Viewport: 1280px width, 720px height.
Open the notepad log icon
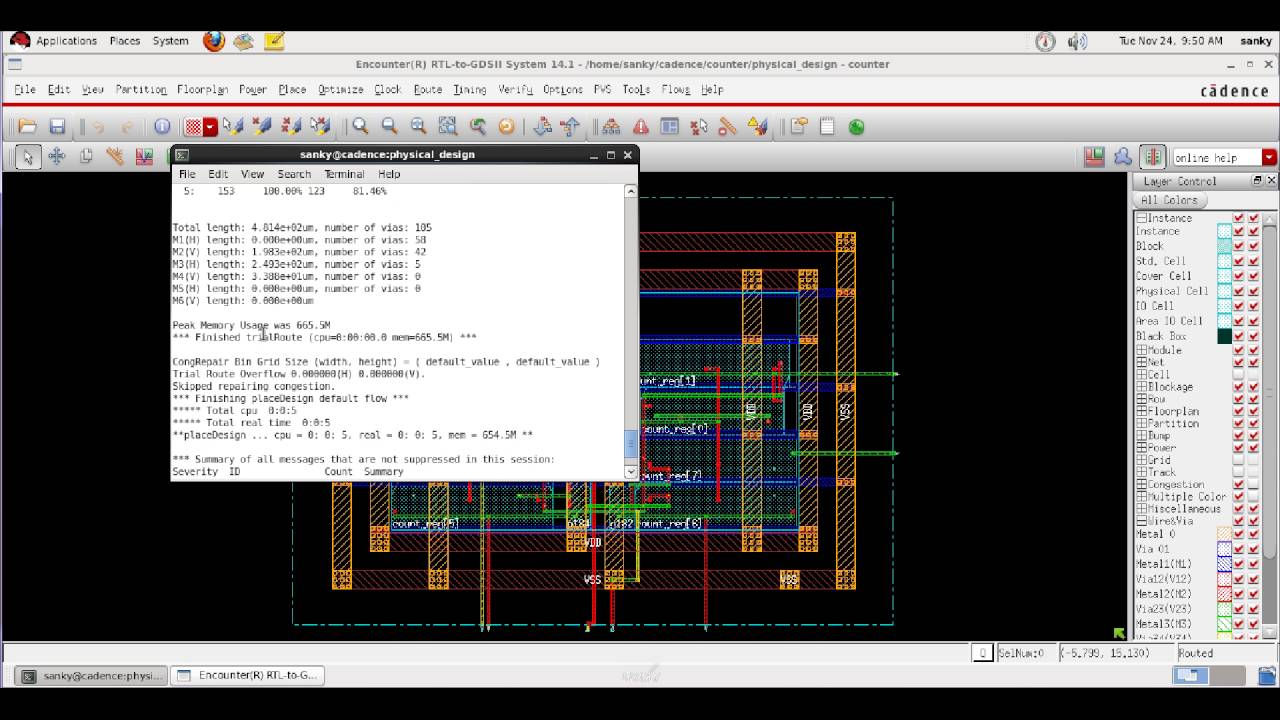827,127
